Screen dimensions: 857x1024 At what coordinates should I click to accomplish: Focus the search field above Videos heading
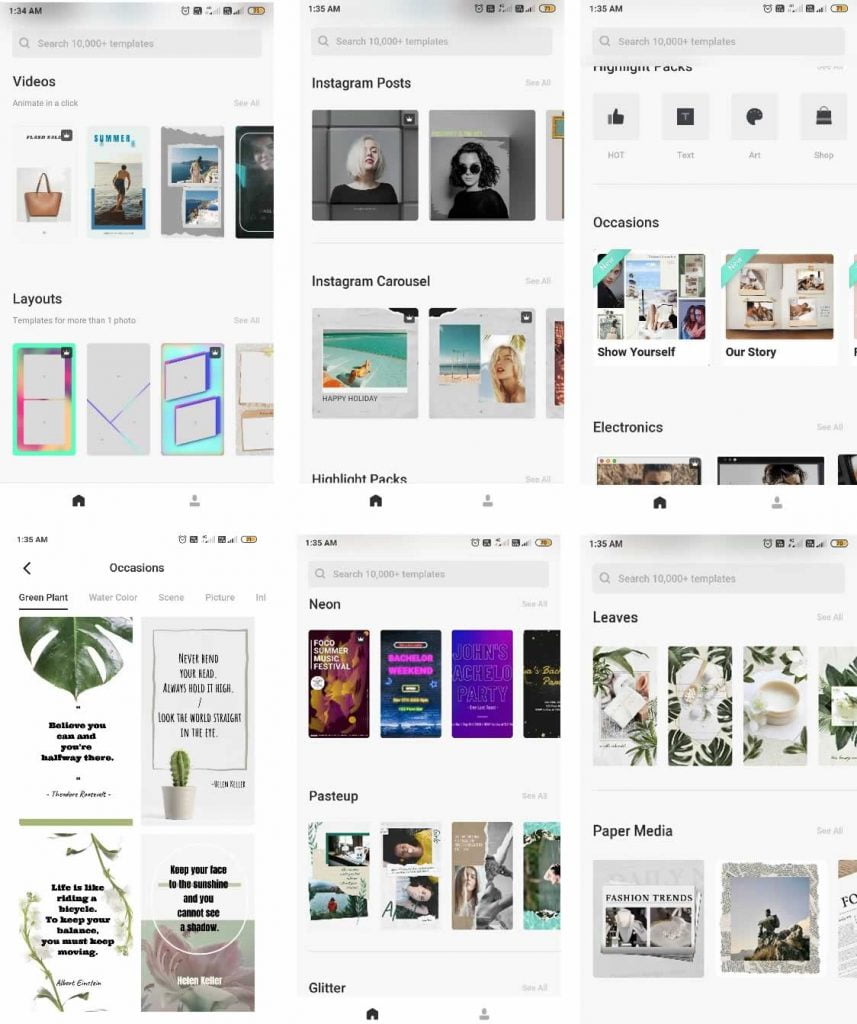click(x=137, y=43)
